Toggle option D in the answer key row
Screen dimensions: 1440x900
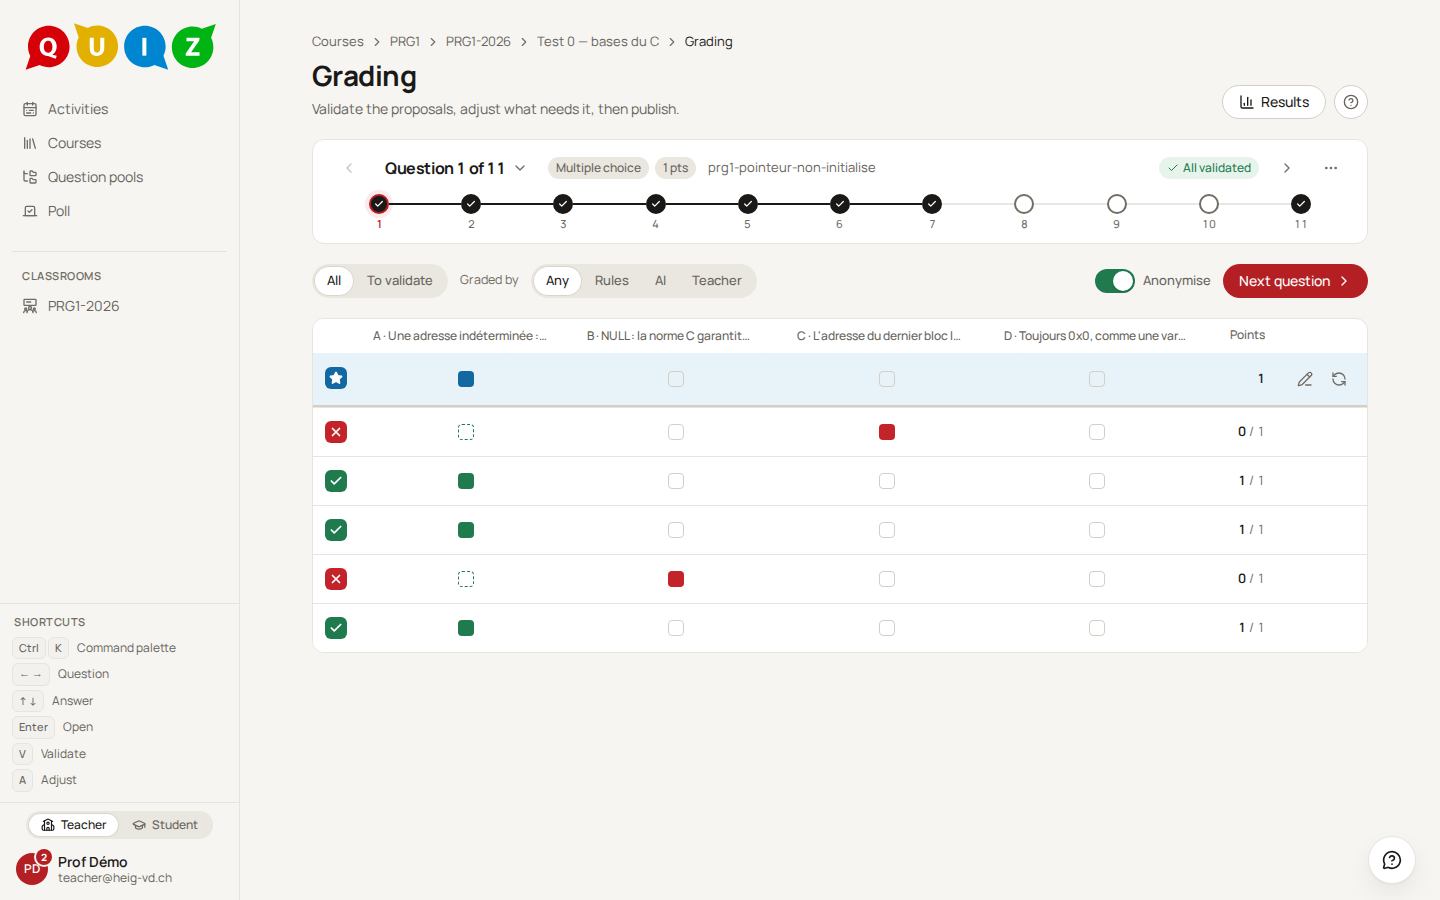coord(1097,379)
